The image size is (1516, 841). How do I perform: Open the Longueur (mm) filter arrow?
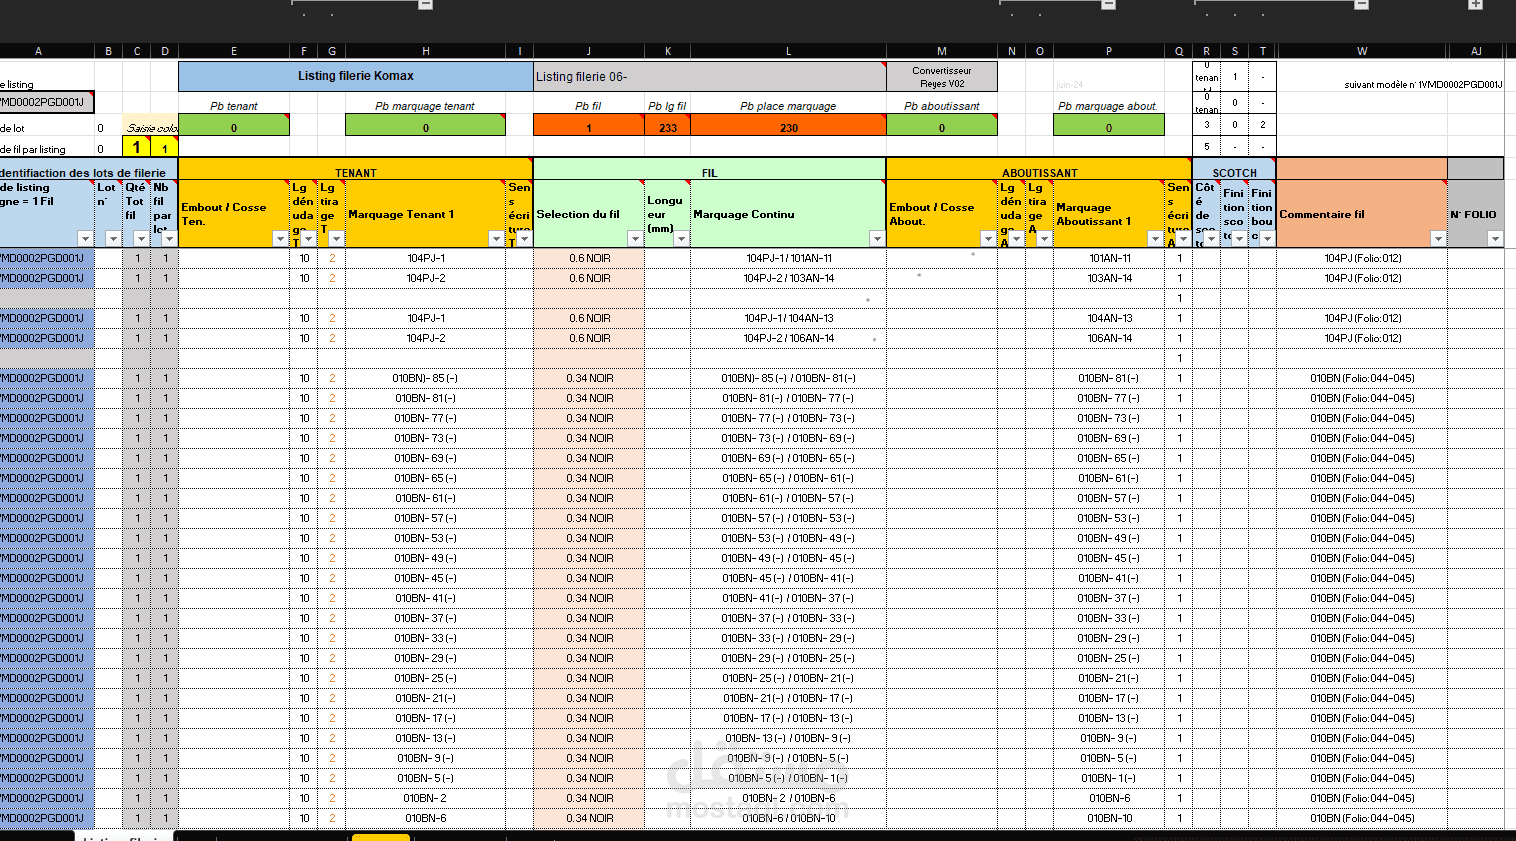681,238
